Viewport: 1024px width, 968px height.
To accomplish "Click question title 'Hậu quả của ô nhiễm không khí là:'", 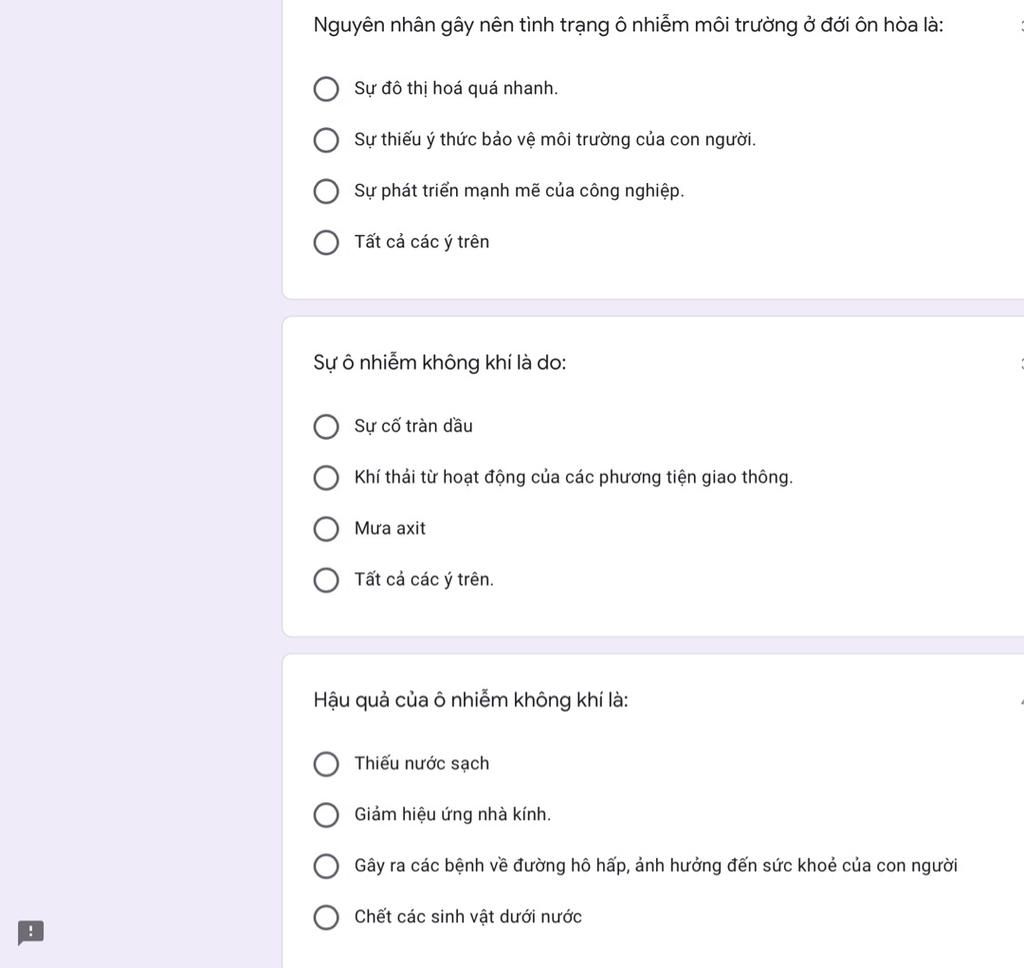I will pyautogui.click(x=470, y=700).
